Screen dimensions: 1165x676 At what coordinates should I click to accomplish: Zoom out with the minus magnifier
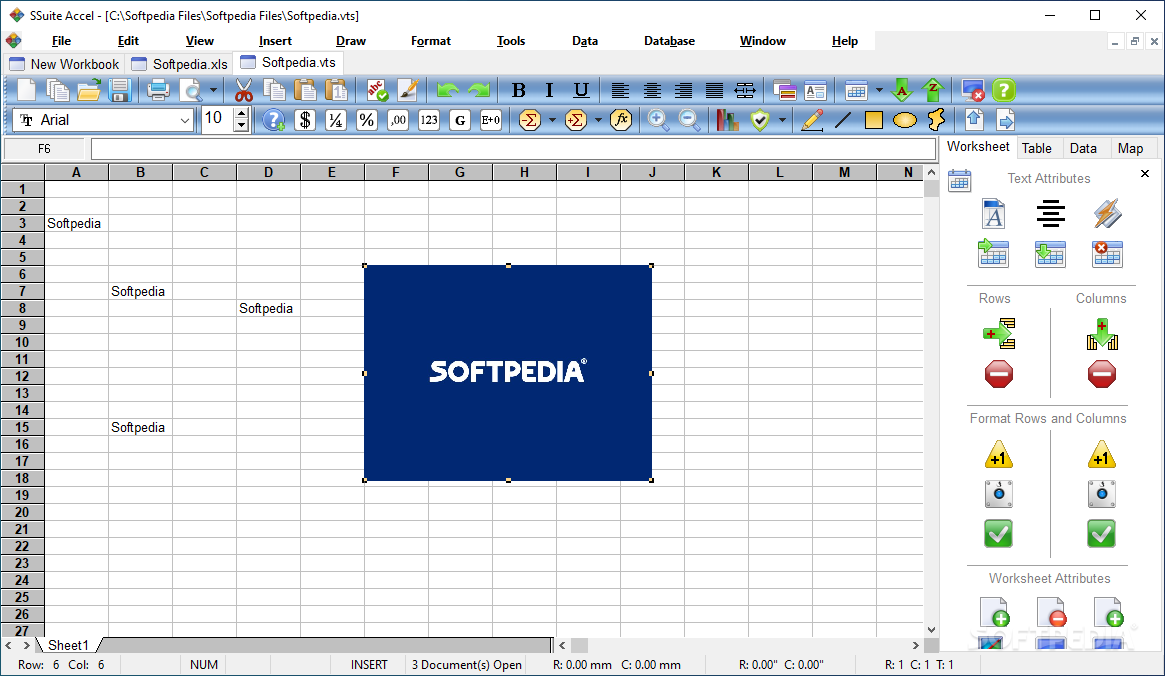pyautogui.click(x=689, y=120)
